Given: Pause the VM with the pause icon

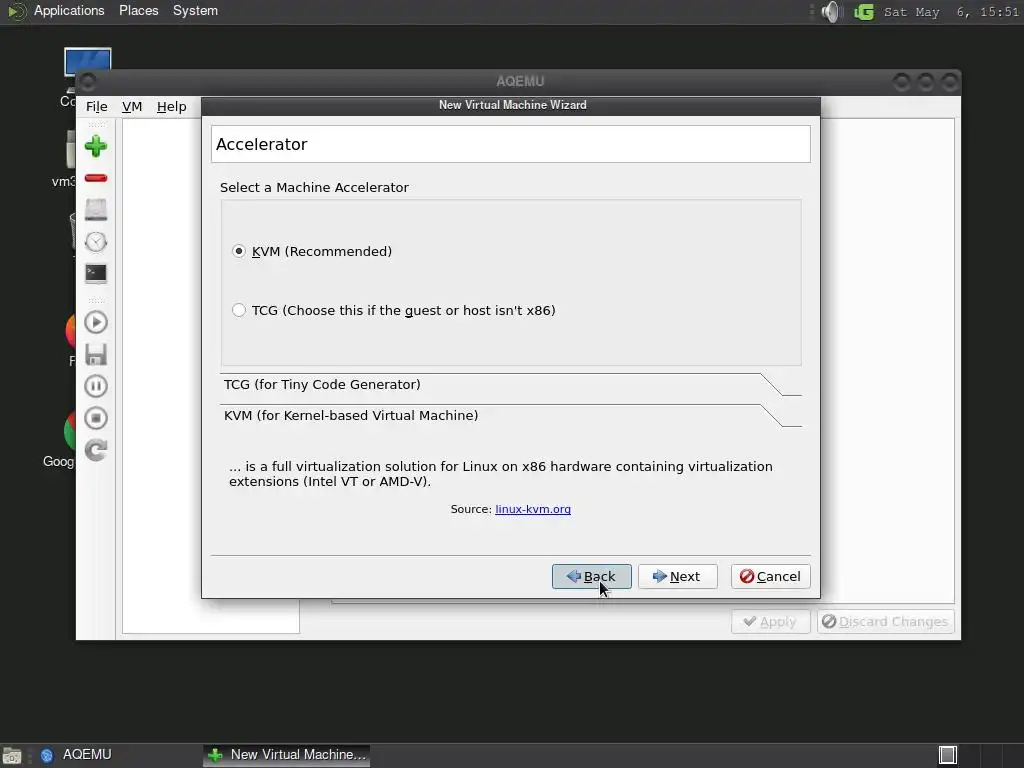Looking at the screenshot, I should pyautogui.click(x=96, y=386).
